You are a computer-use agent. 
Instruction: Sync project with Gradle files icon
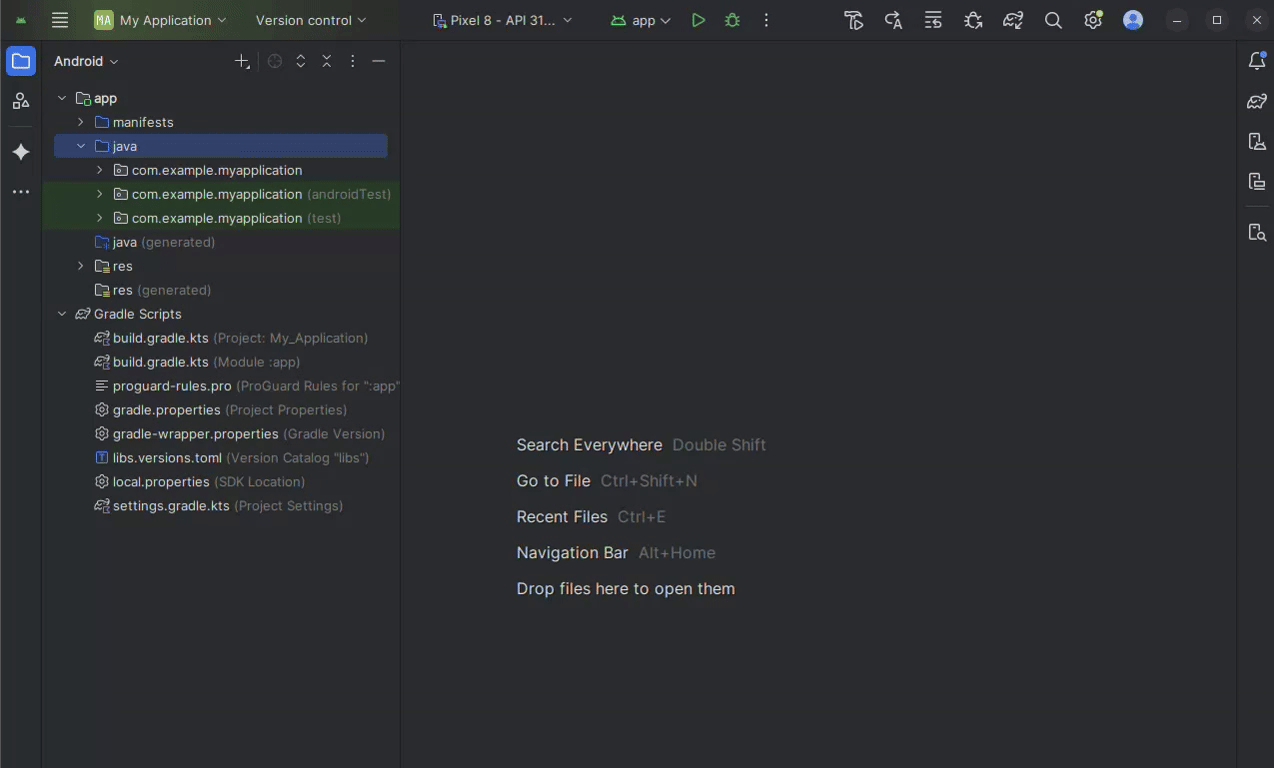(x=1013, y=20)
